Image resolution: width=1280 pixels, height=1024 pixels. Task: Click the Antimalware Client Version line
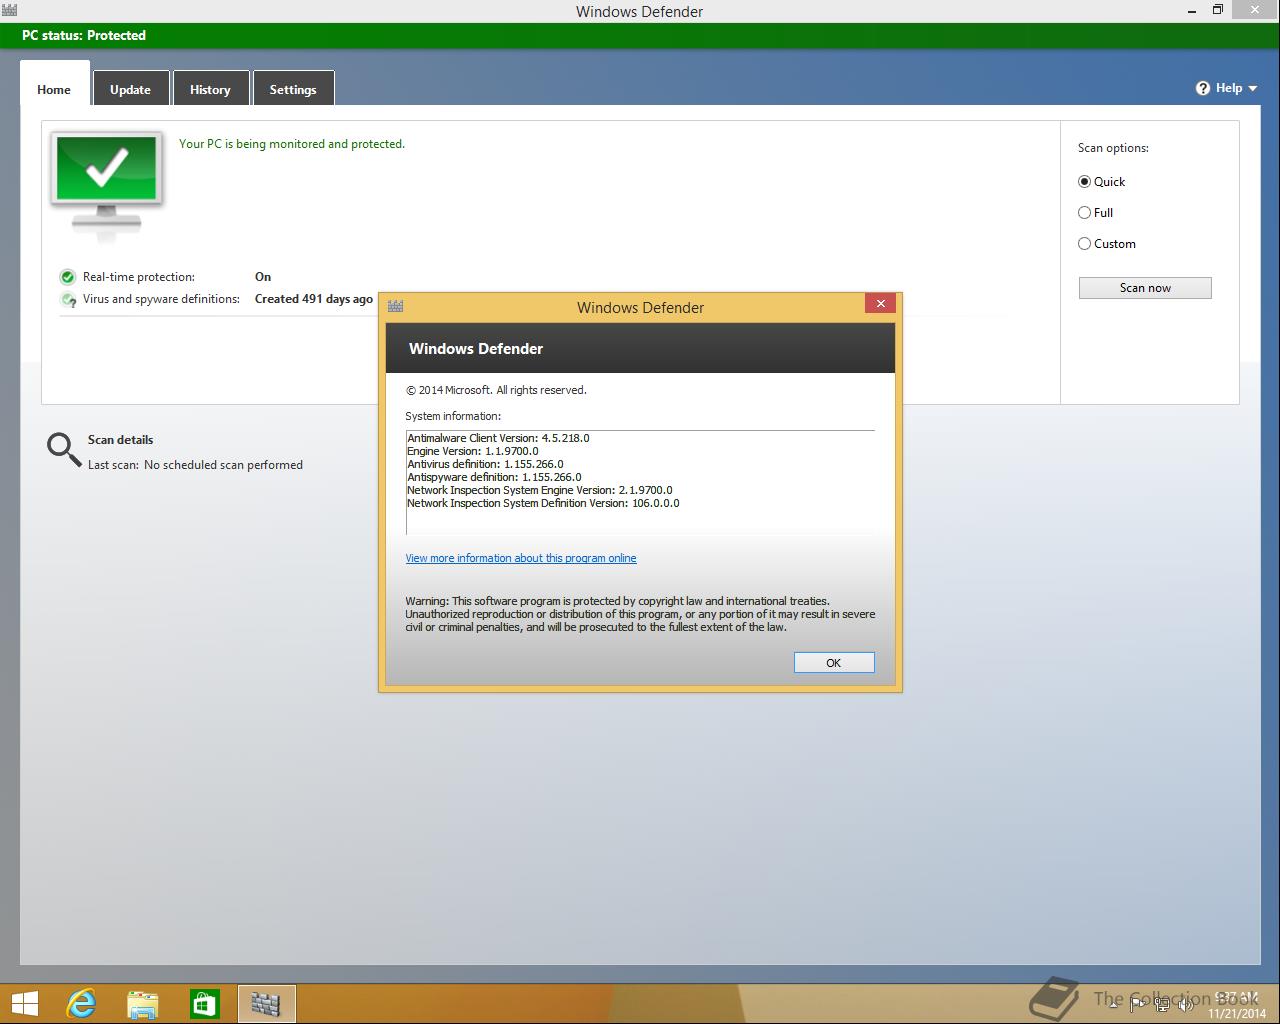point(498,438)
